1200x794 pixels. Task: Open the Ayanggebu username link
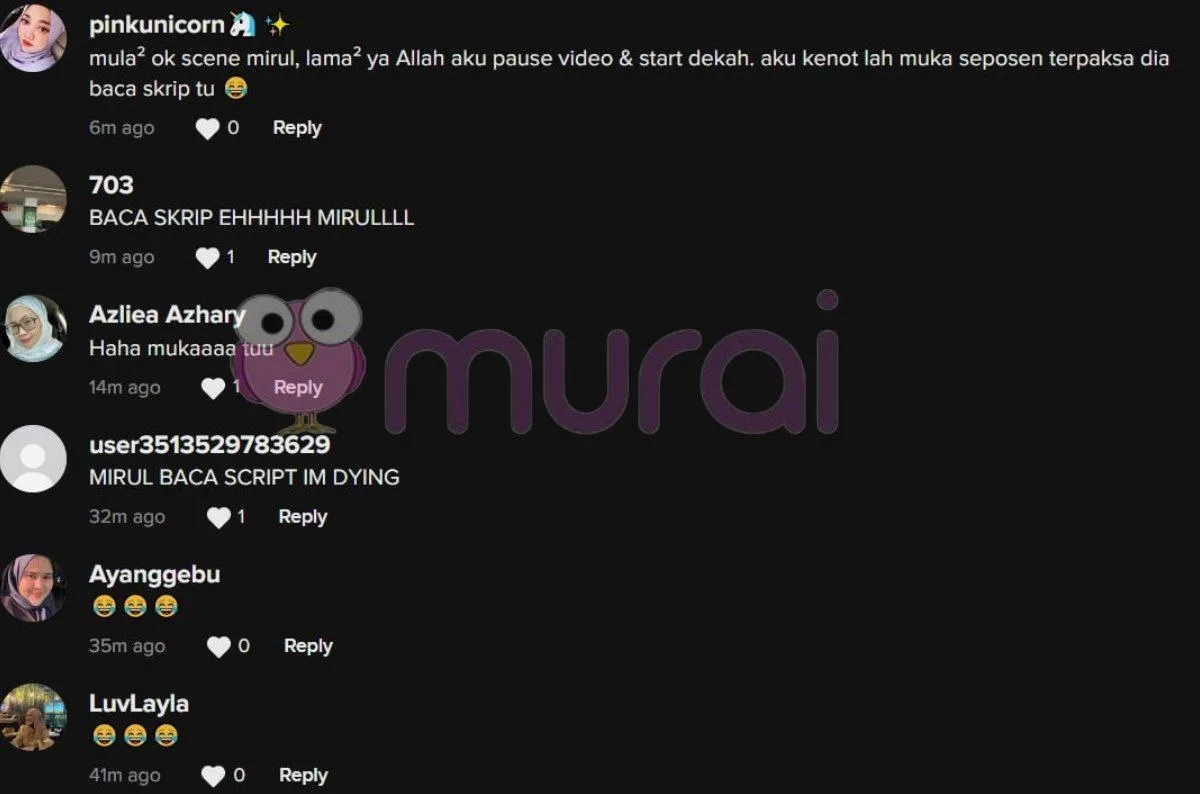coord(154,575)
